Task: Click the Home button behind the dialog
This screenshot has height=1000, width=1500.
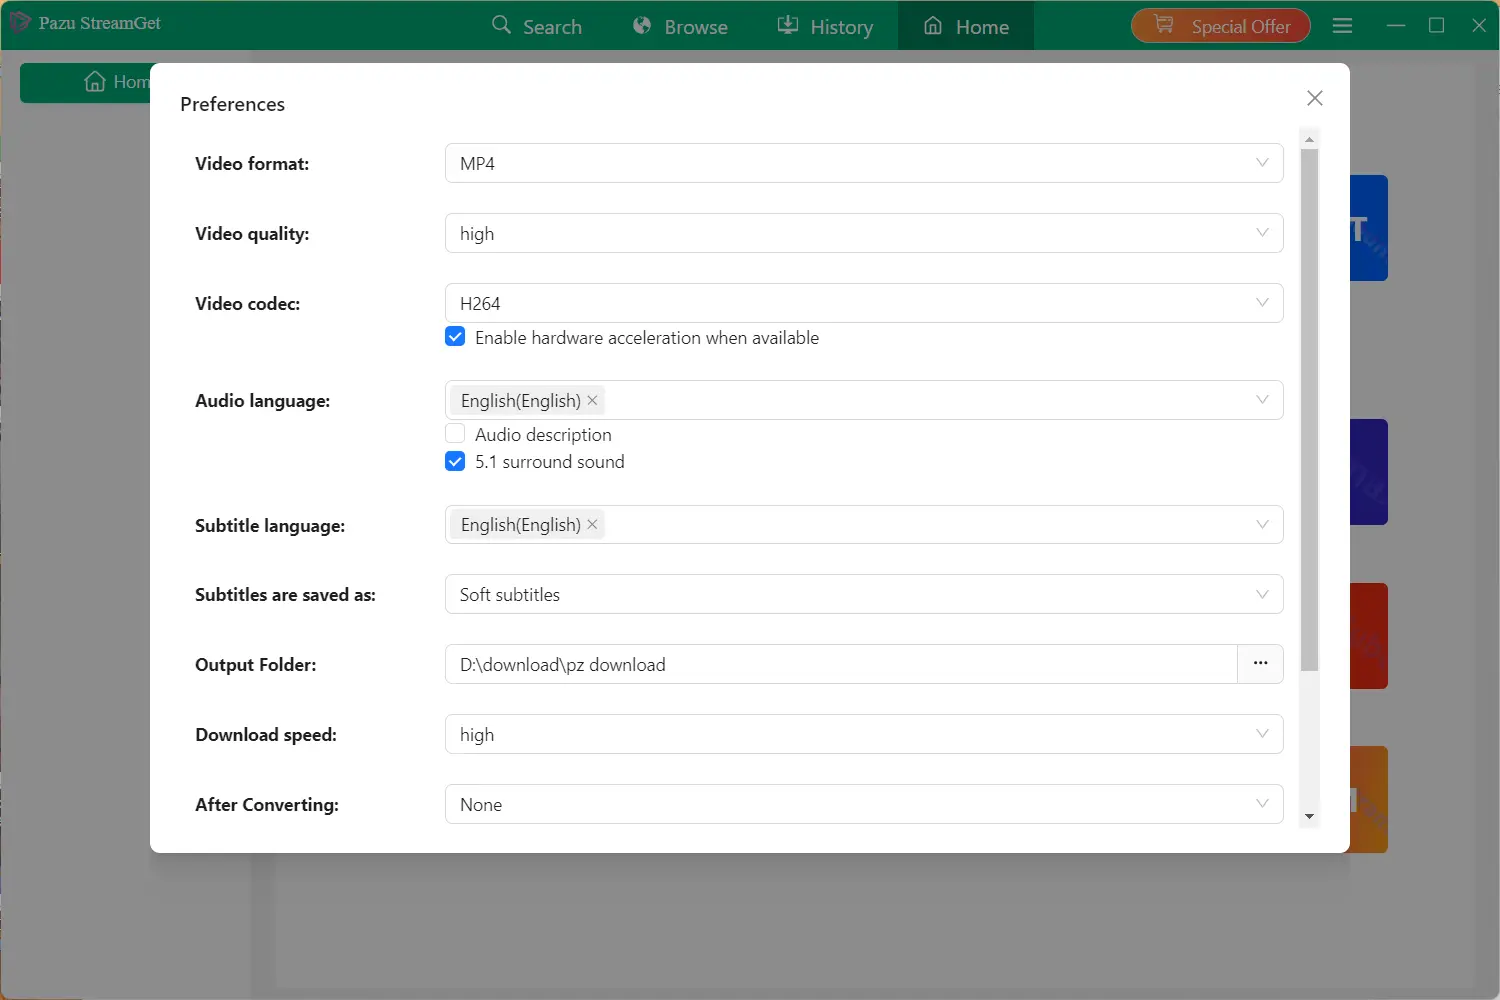Action: [x=87, y=82]
